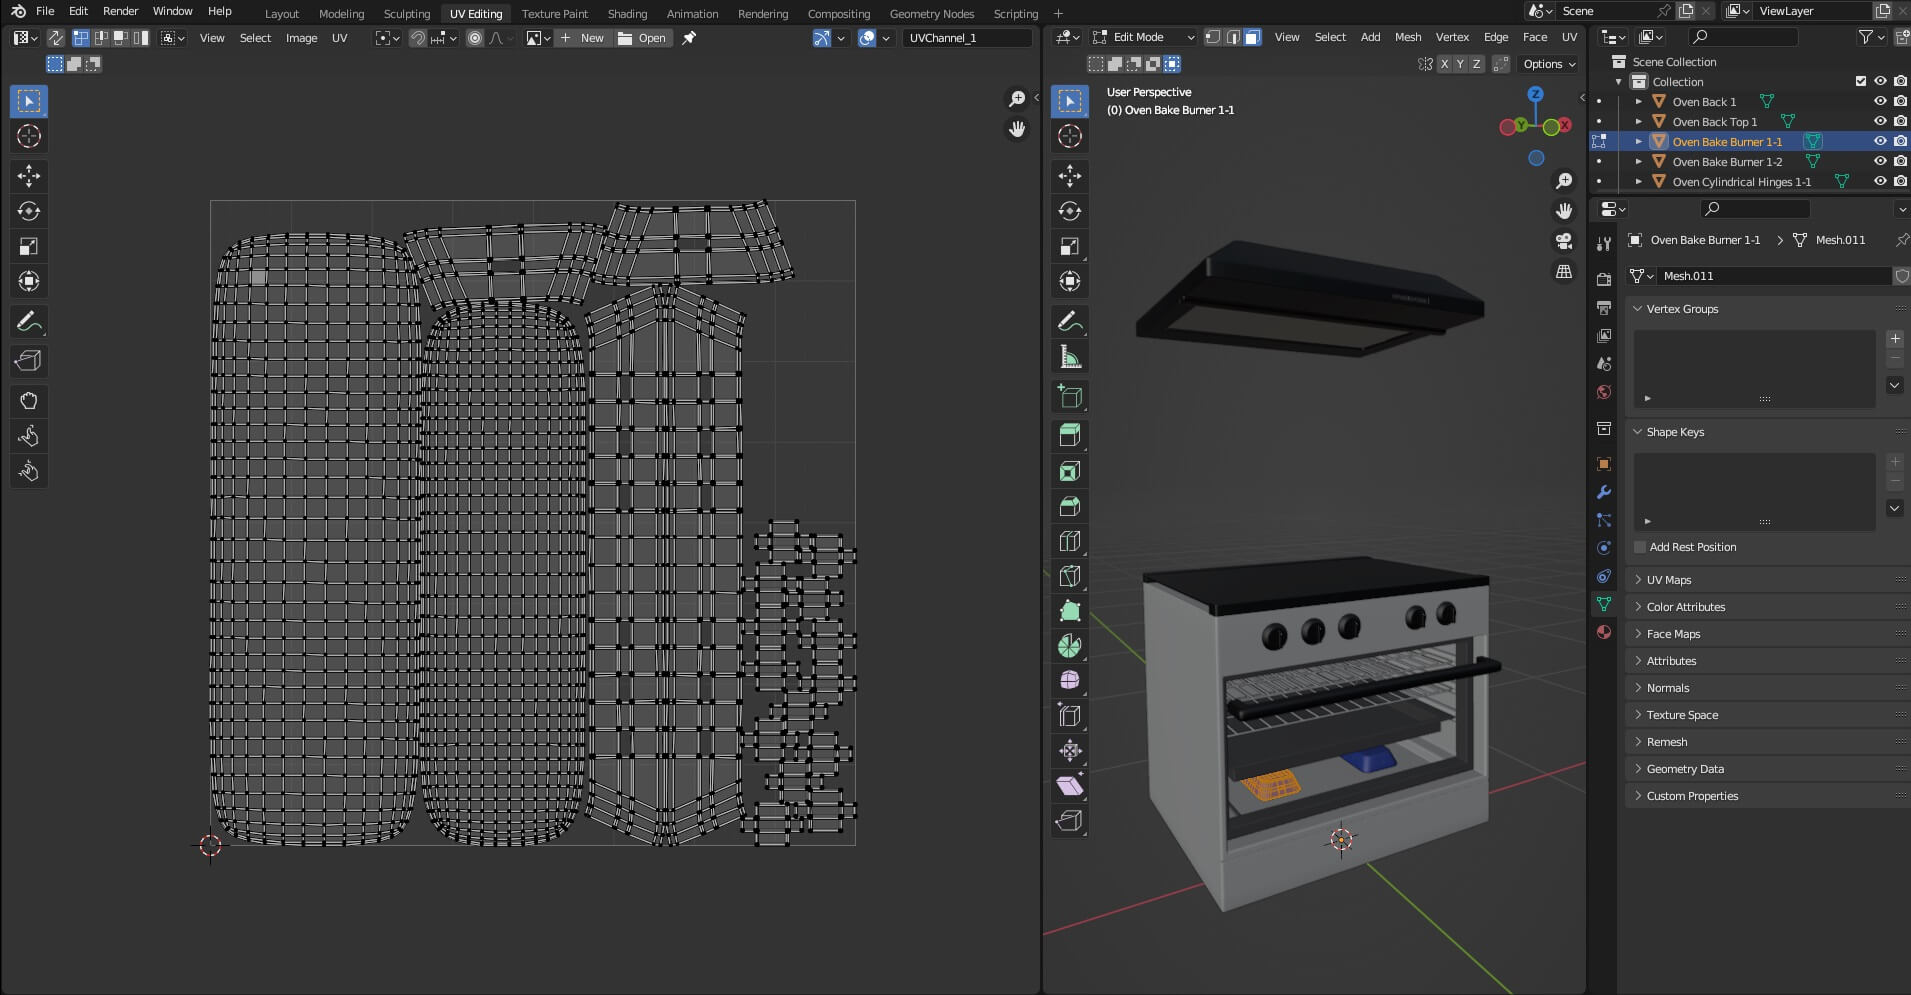Click the UVChannel_1 field
This screenshot has width=1911, height=995.
point(967,38)
